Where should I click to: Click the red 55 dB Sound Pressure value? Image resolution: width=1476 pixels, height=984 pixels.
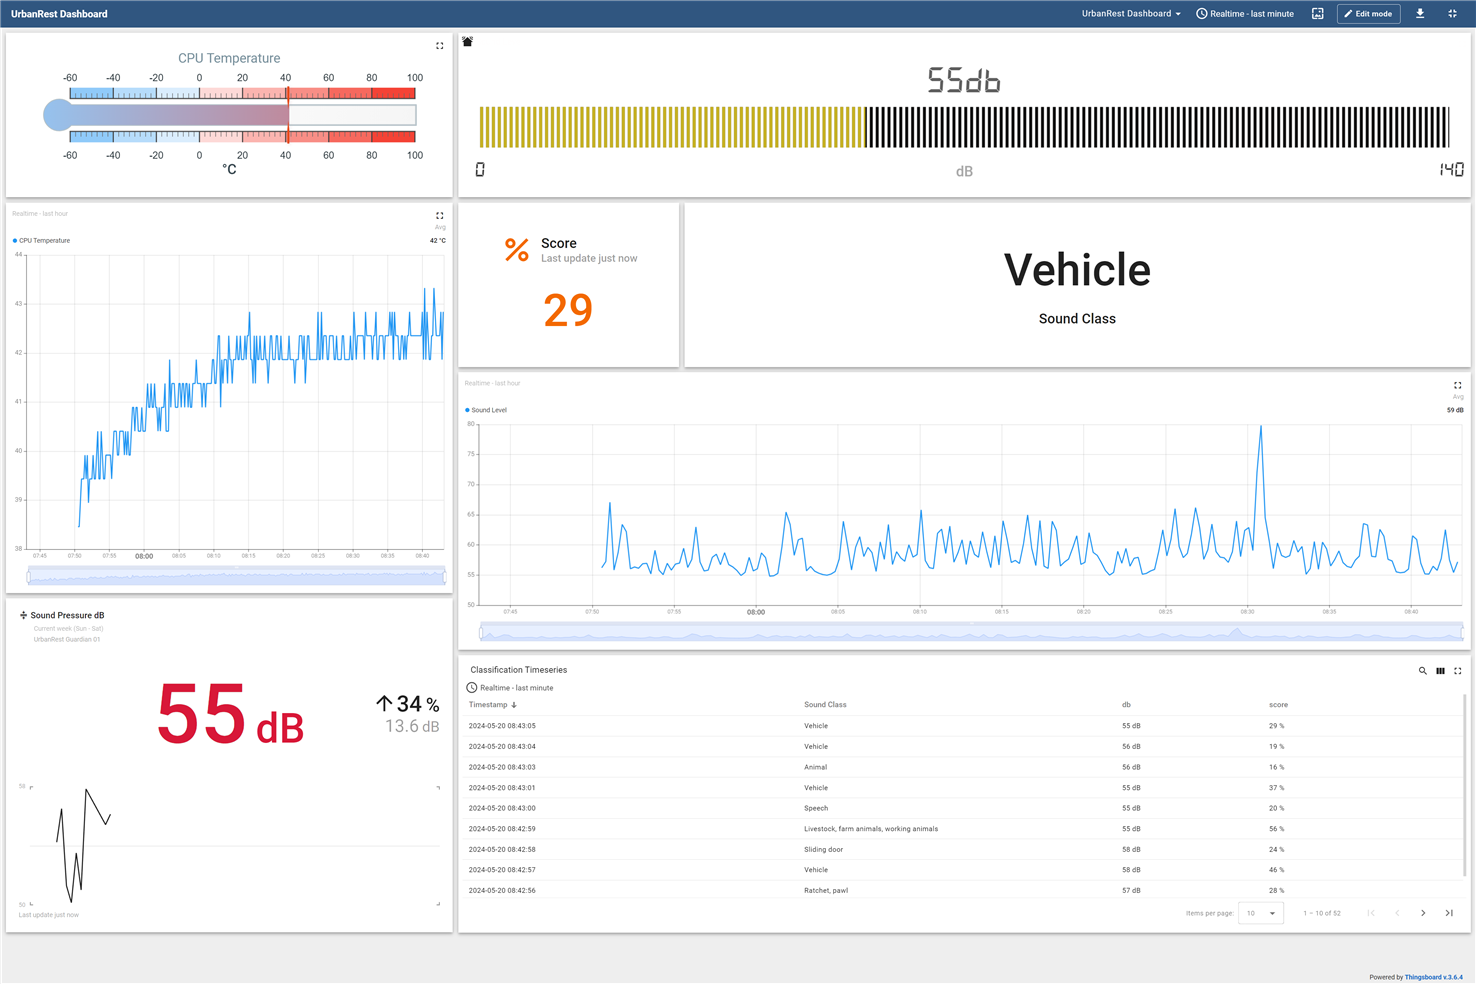tap(230, 715)
